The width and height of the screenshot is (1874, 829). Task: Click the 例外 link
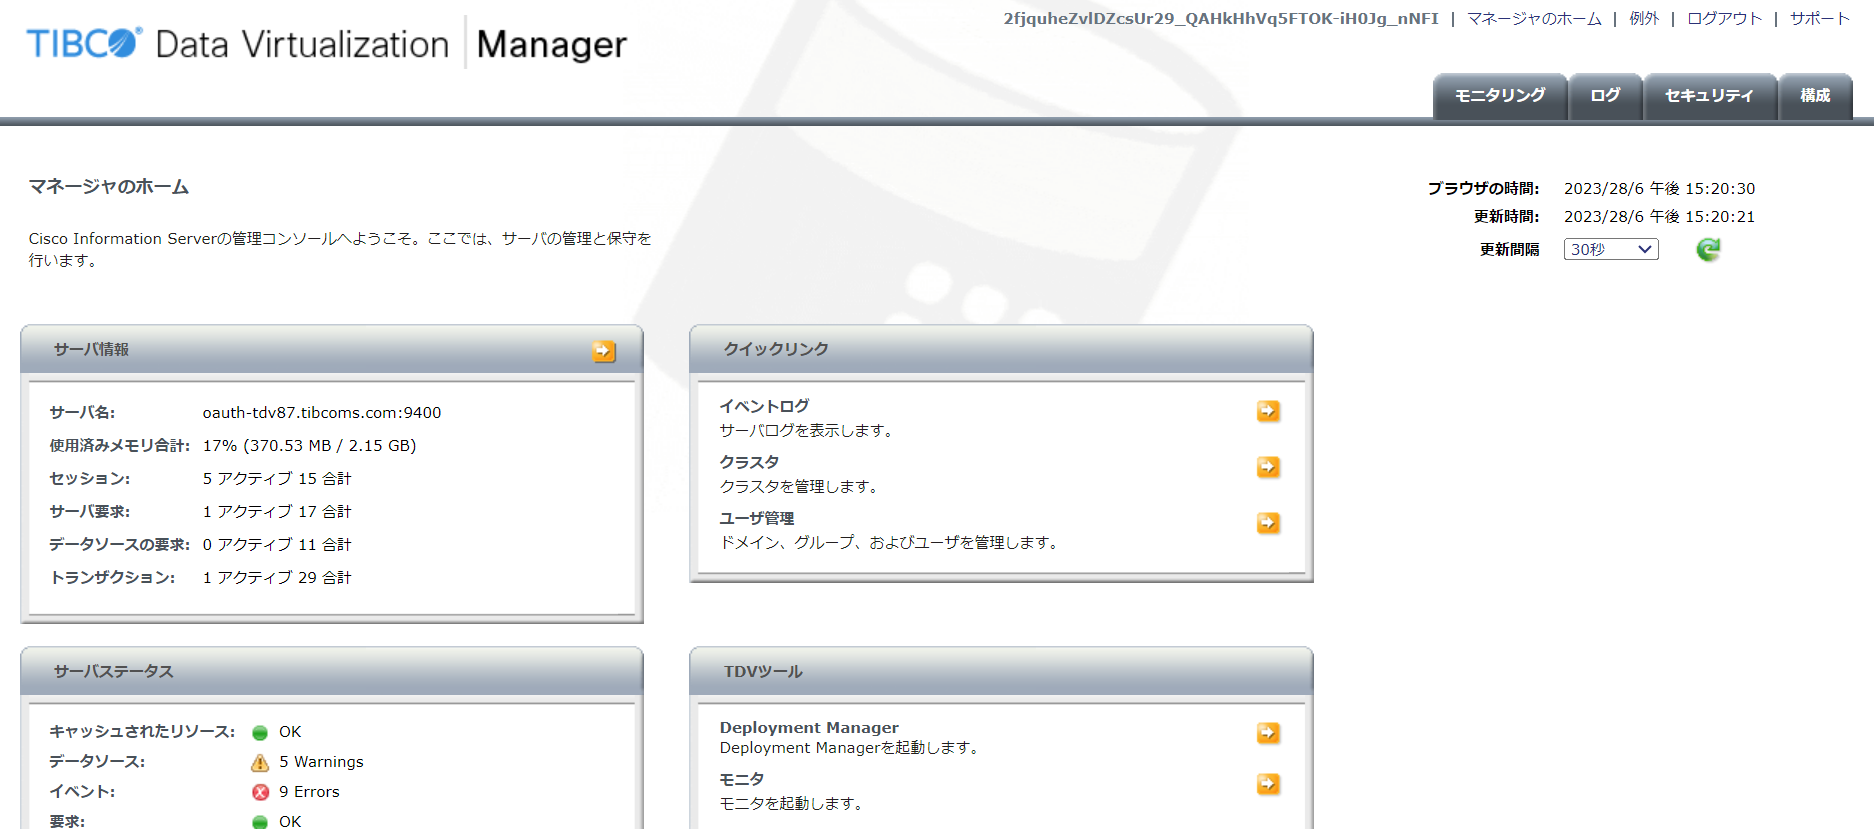[1644, 19]
